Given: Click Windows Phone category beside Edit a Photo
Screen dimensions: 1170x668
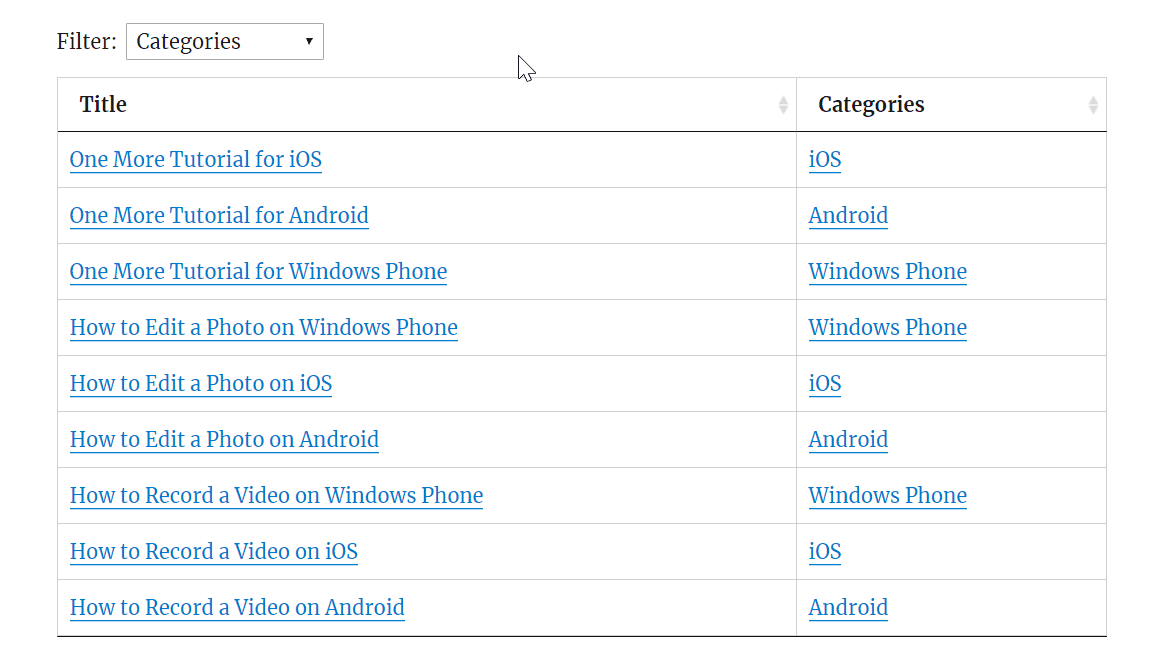Looking at the screenshot, I should 887,328.
